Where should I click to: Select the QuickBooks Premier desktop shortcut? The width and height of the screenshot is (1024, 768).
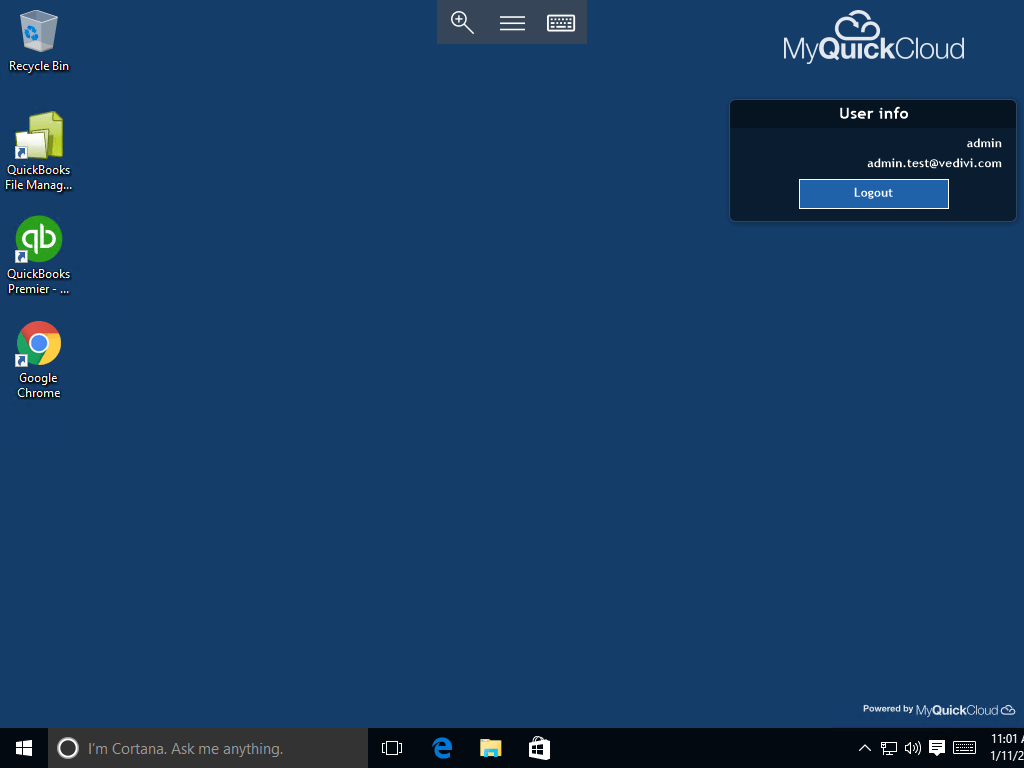39,255
